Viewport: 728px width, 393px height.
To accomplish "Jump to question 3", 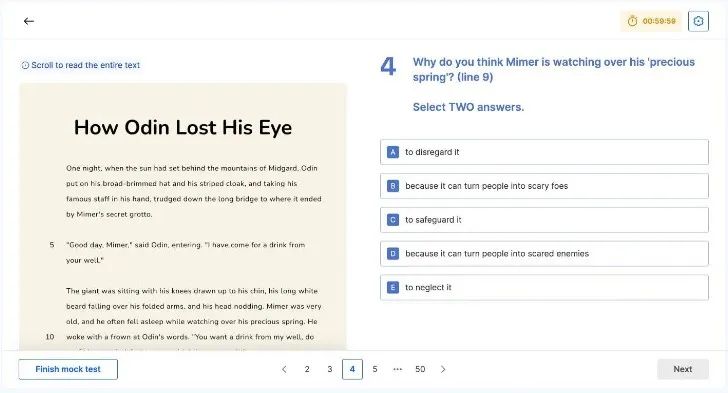I will click(330, 369).
